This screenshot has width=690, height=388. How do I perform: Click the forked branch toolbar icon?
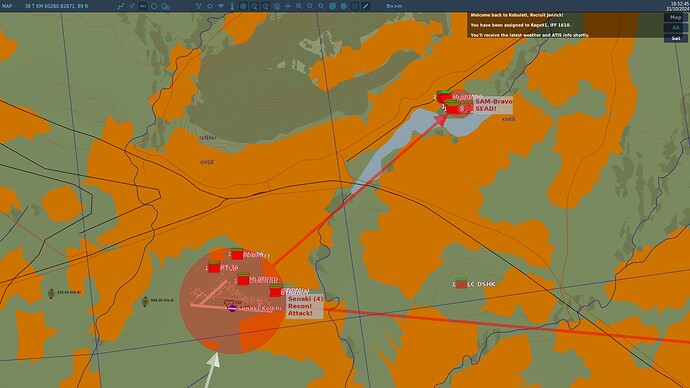[198, 6]
